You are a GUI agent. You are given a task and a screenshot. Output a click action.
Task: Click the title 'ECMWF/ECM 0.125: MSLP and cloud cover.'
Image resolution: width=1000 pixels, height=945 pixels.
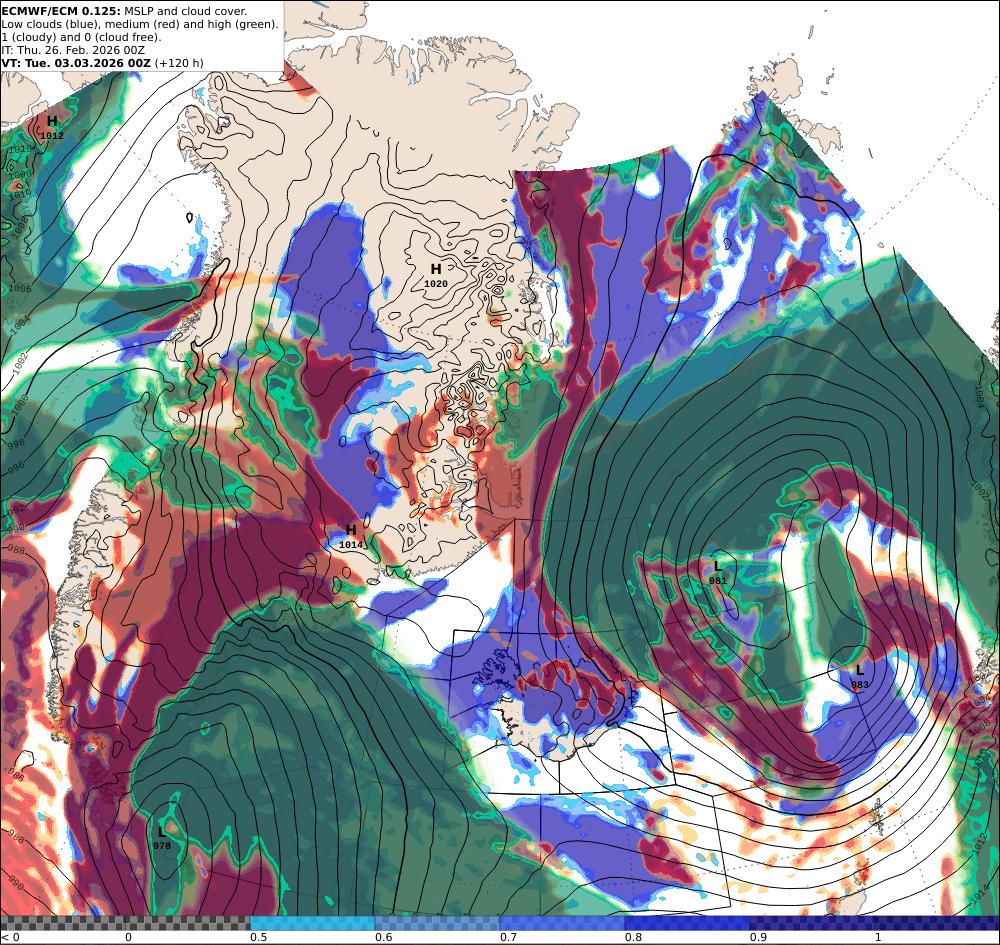(124, 11)
